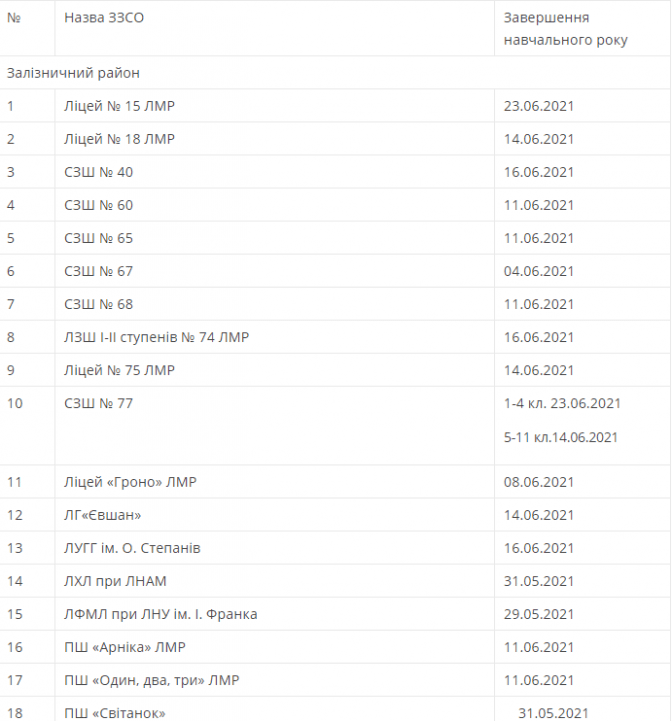Select 'ЛУГГ ім. О. Степанів' cell
Screen dimensions: 672x721
pyautogui.click(x=132, y=548)
